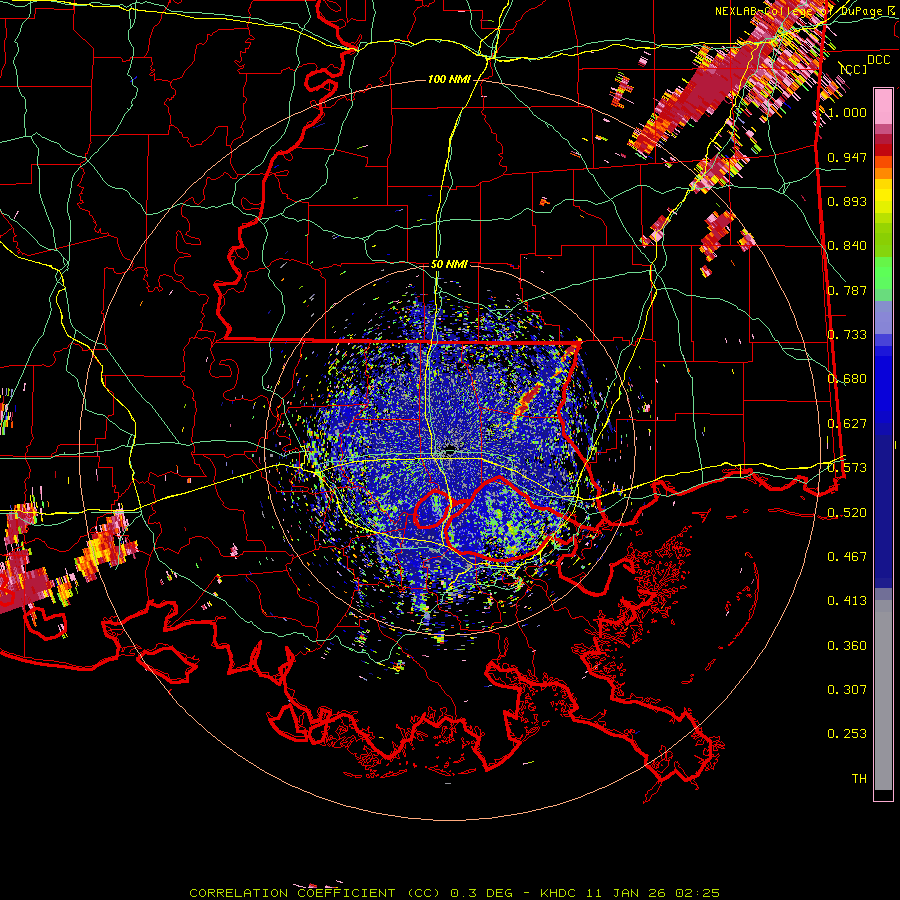Click the 0.680 legend value

(847, 379)
